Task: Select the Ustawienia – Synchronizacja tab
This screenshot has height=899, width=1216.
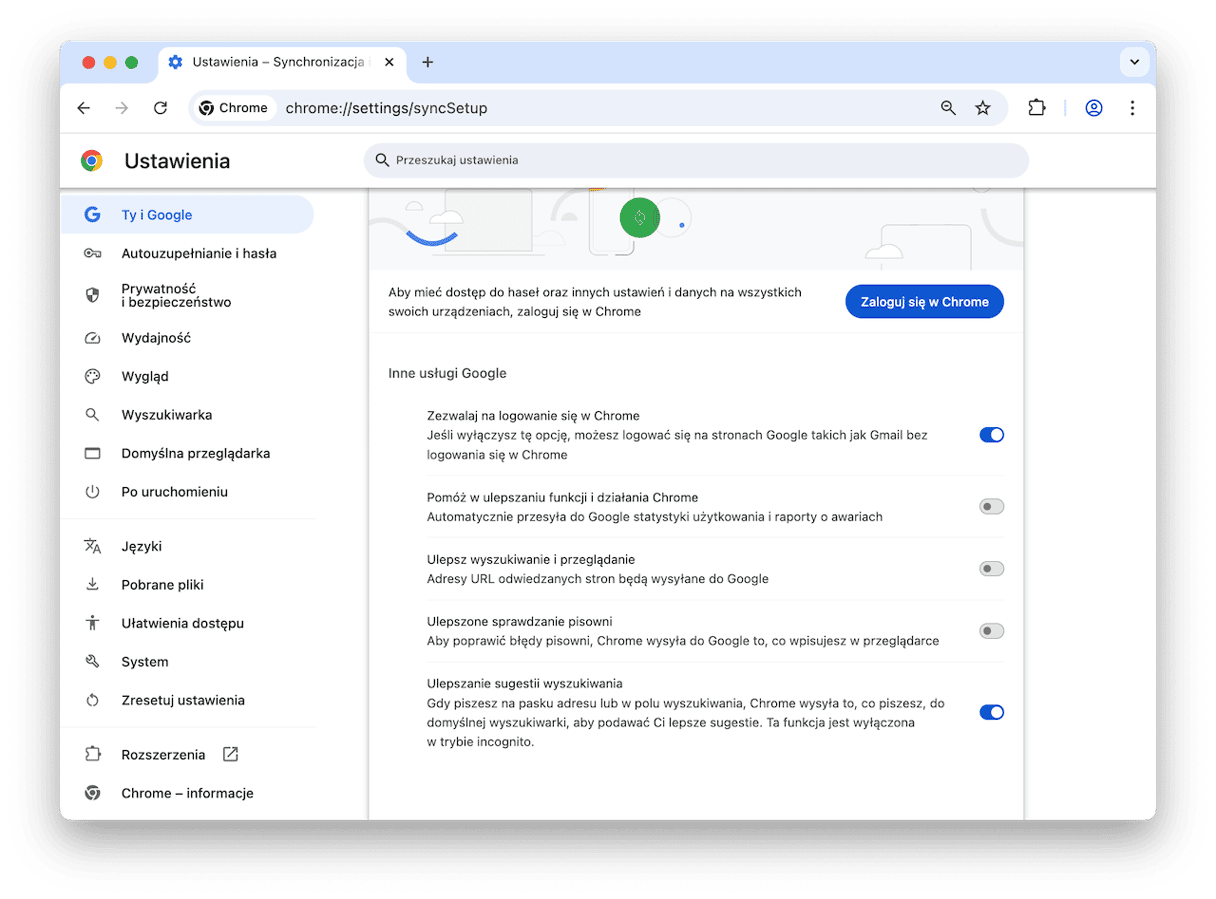Action: 282,62
